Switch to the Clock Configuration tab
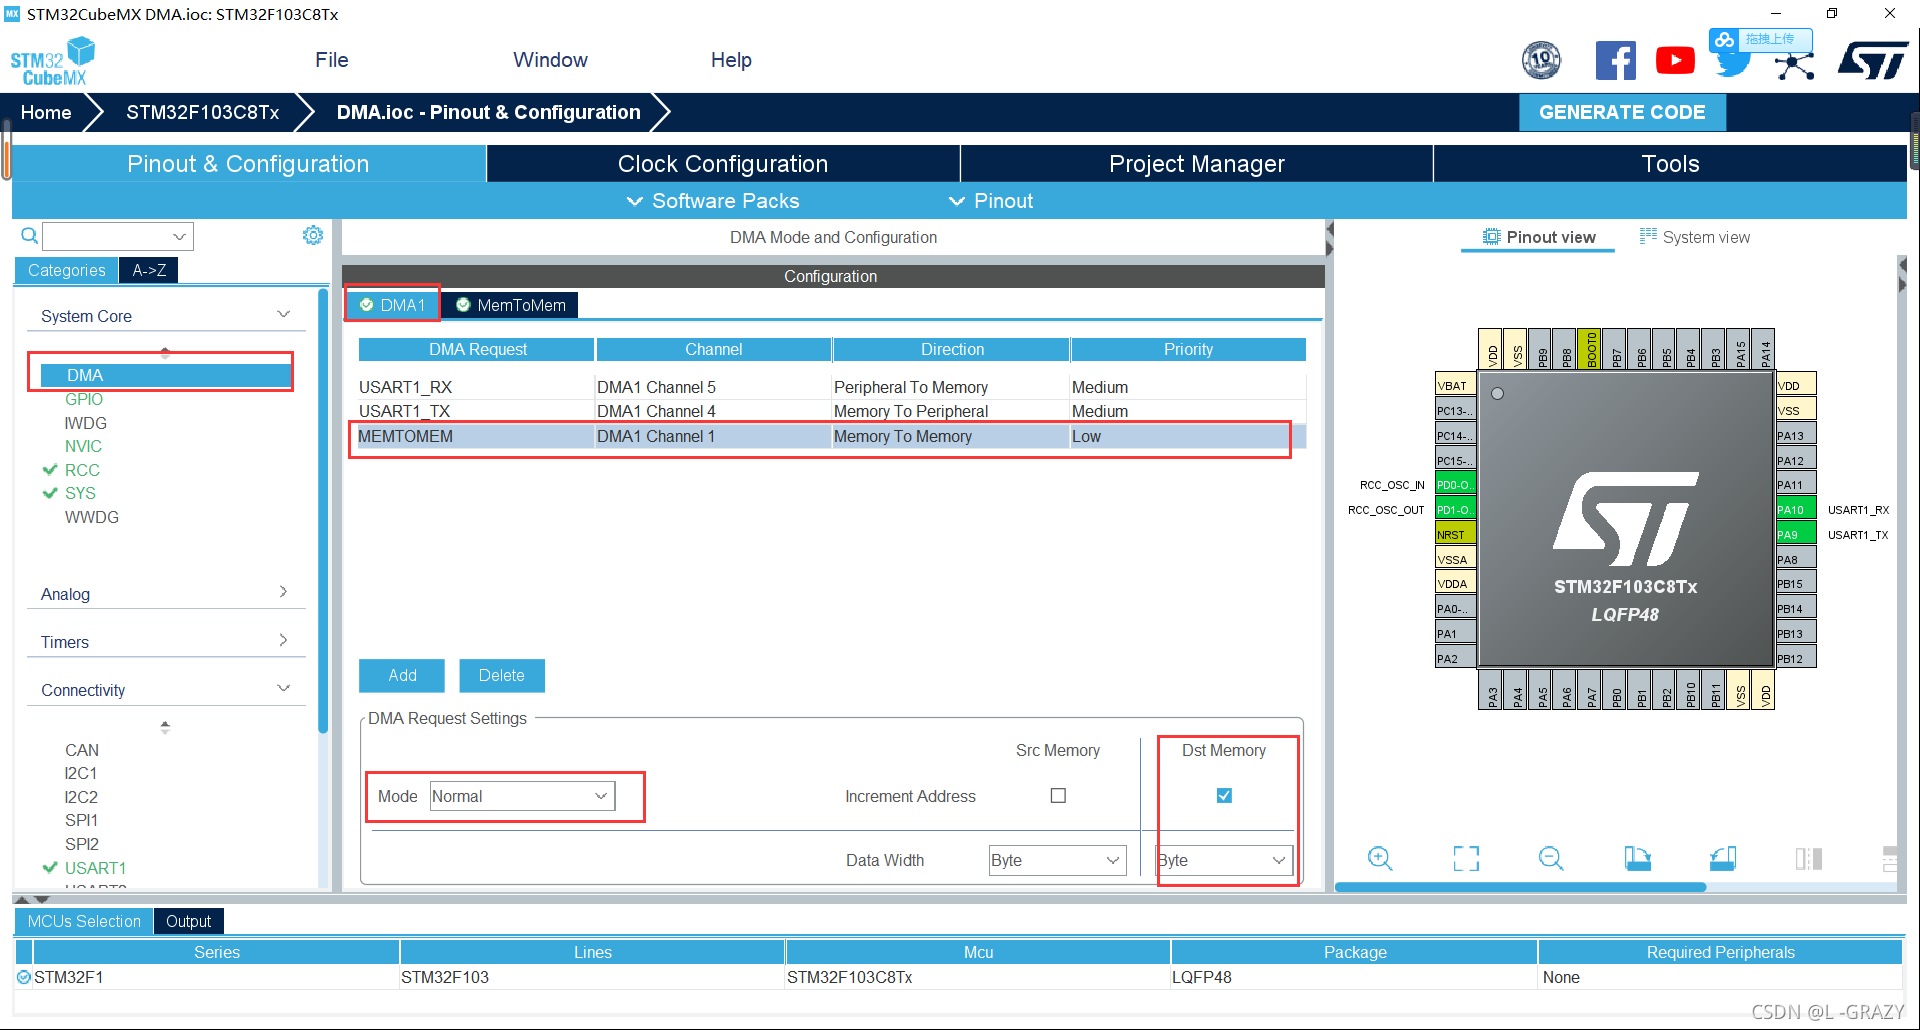The height and width of the screenshot is (1030, 1920). 723,164
